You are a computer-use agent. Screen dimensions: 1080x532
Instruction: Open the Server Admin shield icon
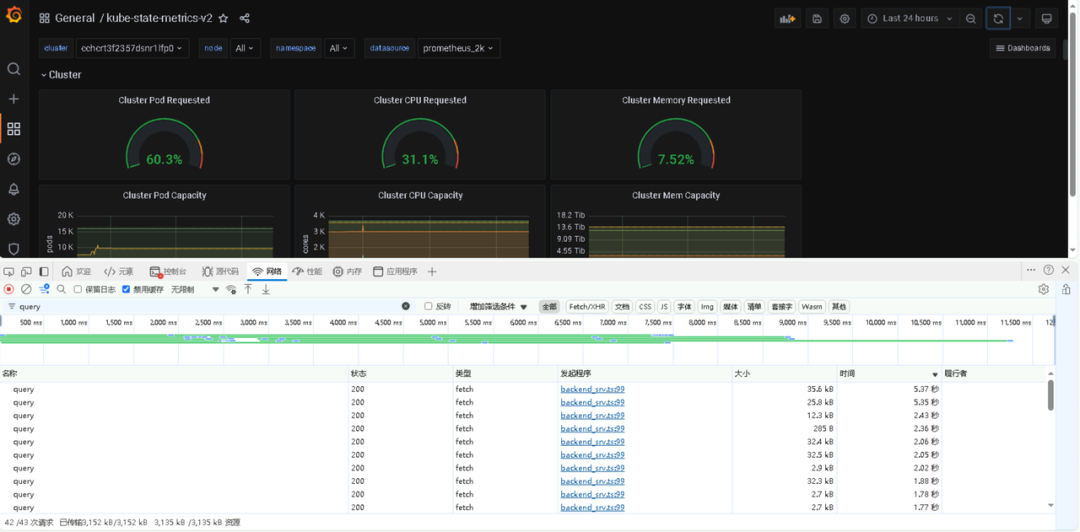(14, 249)
